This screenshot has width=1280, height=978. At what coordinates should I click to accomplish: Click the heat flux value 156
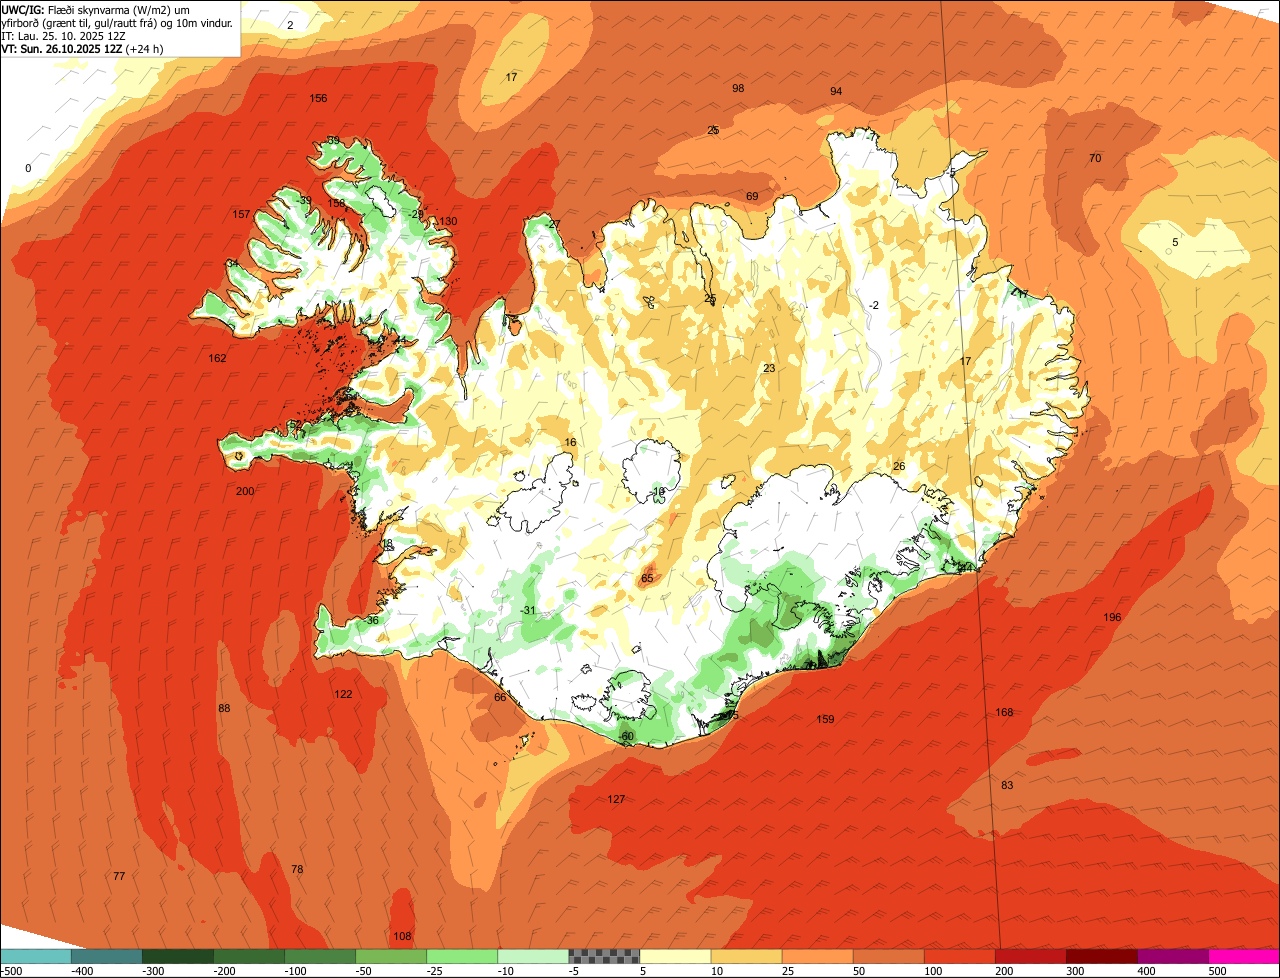tap(318, 98)
